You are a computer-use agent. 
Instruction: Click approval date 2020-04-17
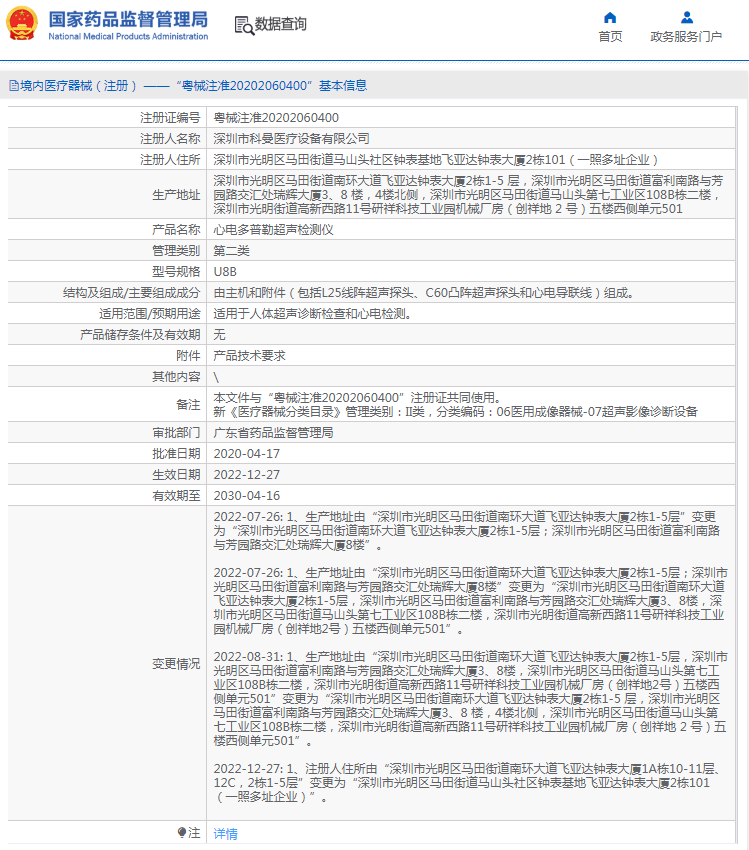pos(247,454)
